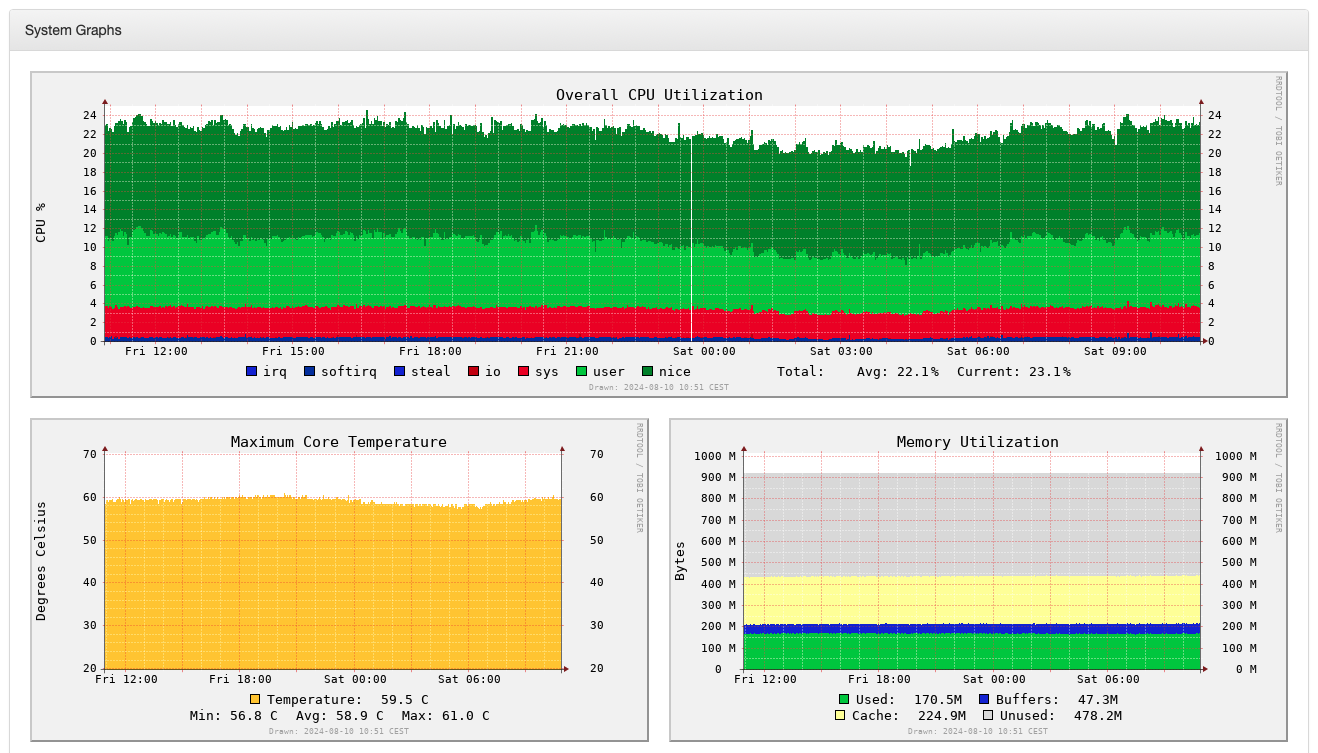This screenshot has height=753, width=1318.
Task: Click the 'Avg: 58.9 C' value
Action: [339, 715]
